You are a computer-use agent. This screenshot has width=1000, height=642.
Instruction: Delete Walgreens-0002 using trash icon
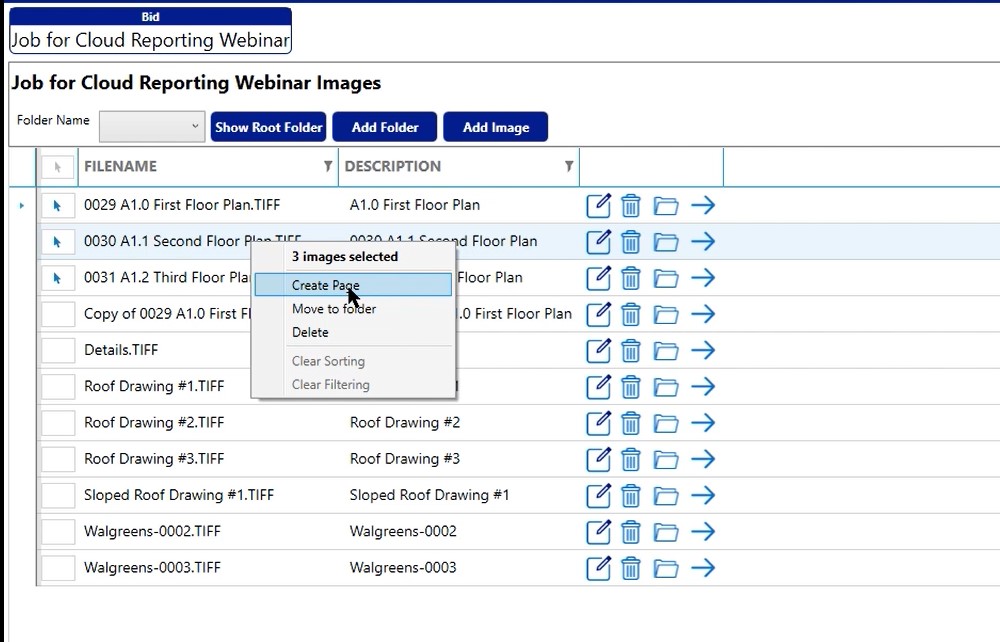[631, 532]
